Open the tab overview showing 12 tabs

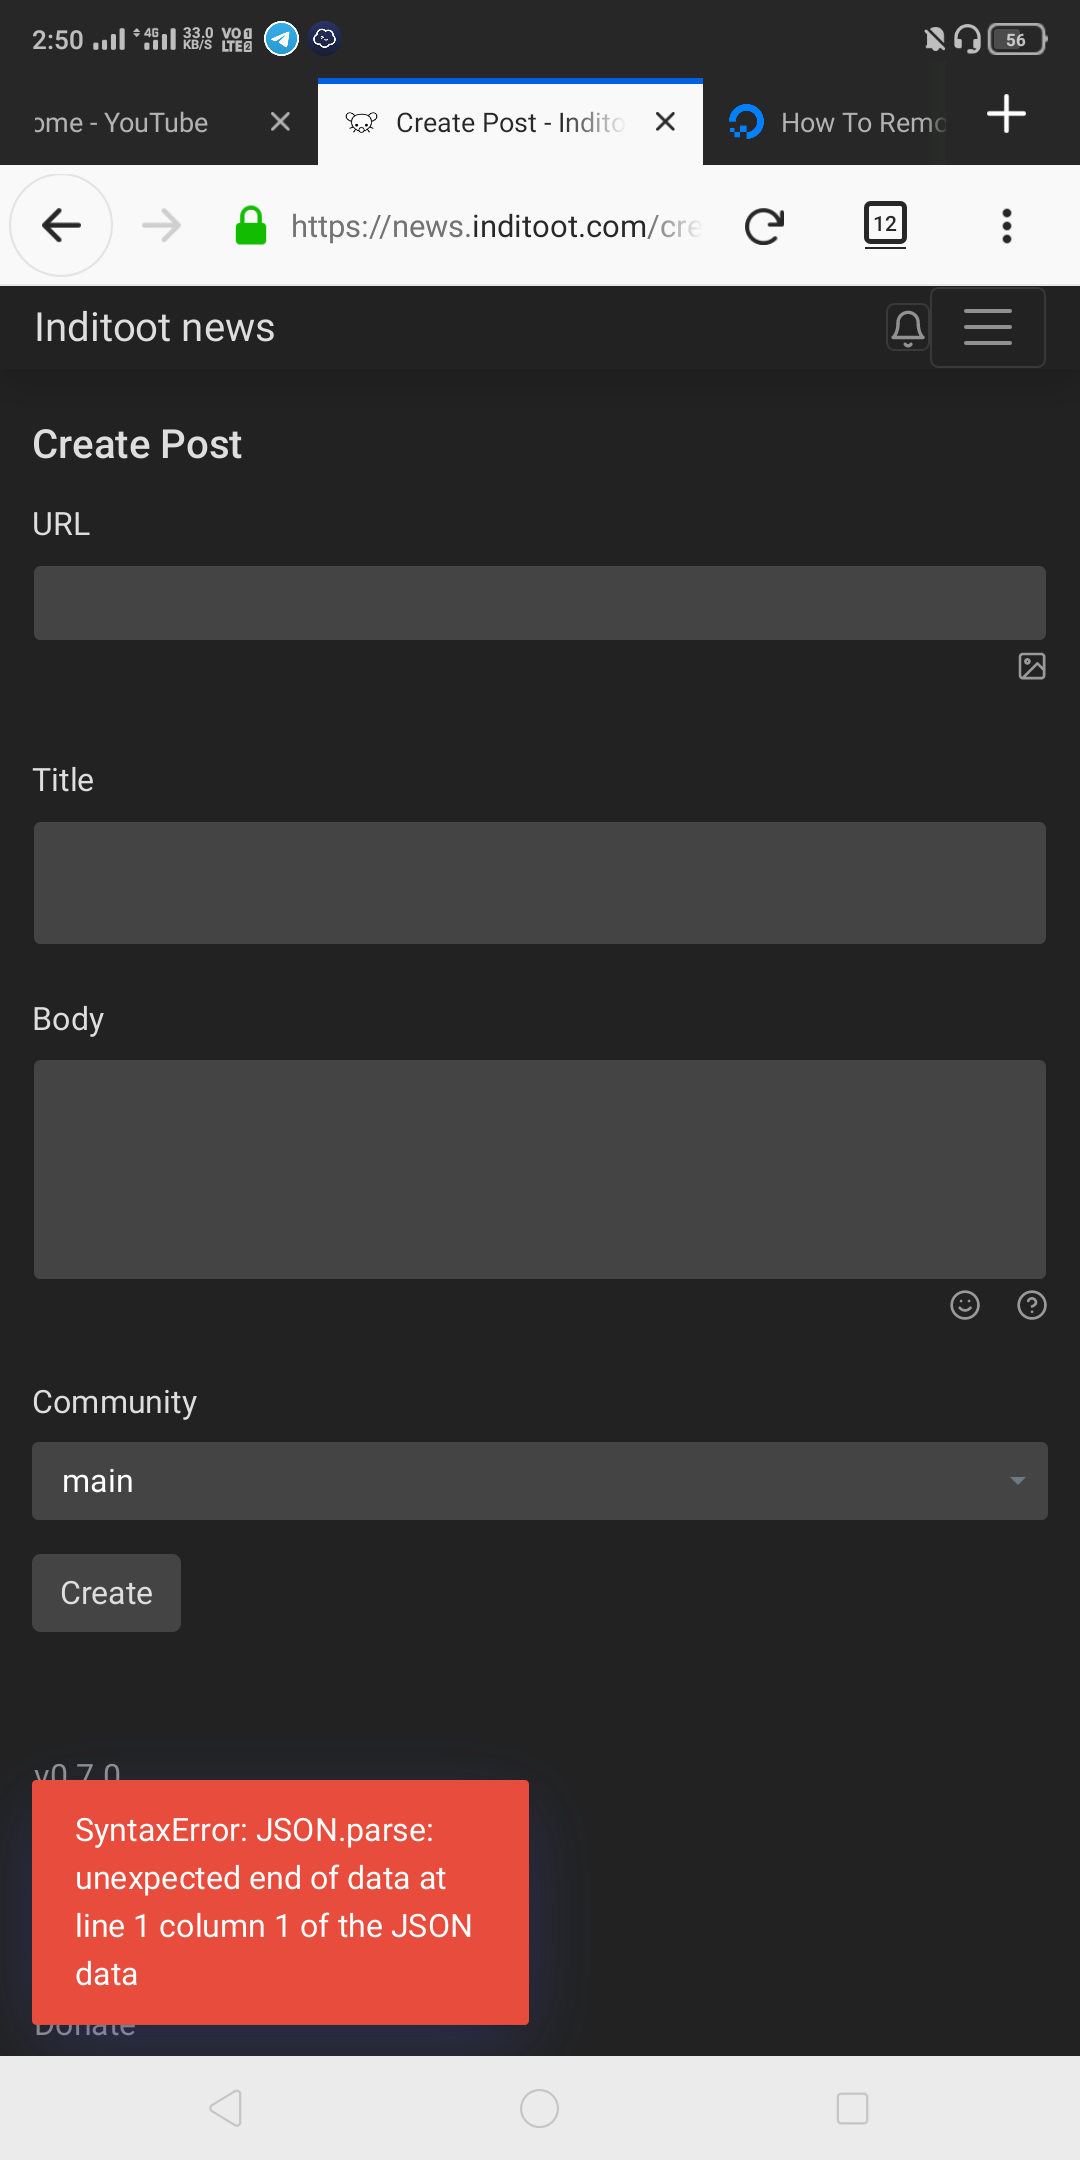[884, 225]
